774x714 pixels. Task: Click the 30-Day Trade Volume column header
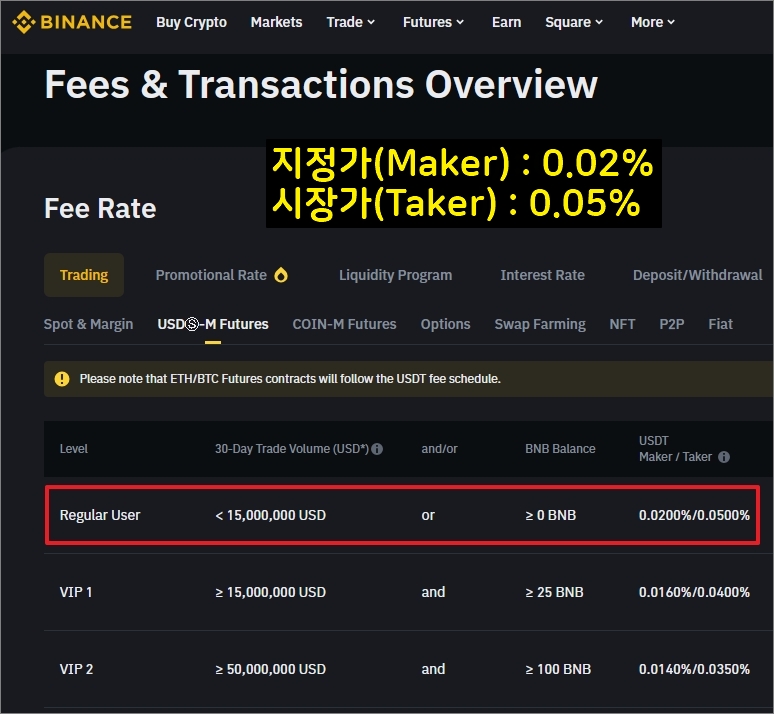pyautogui.click(x=292, y=449)
